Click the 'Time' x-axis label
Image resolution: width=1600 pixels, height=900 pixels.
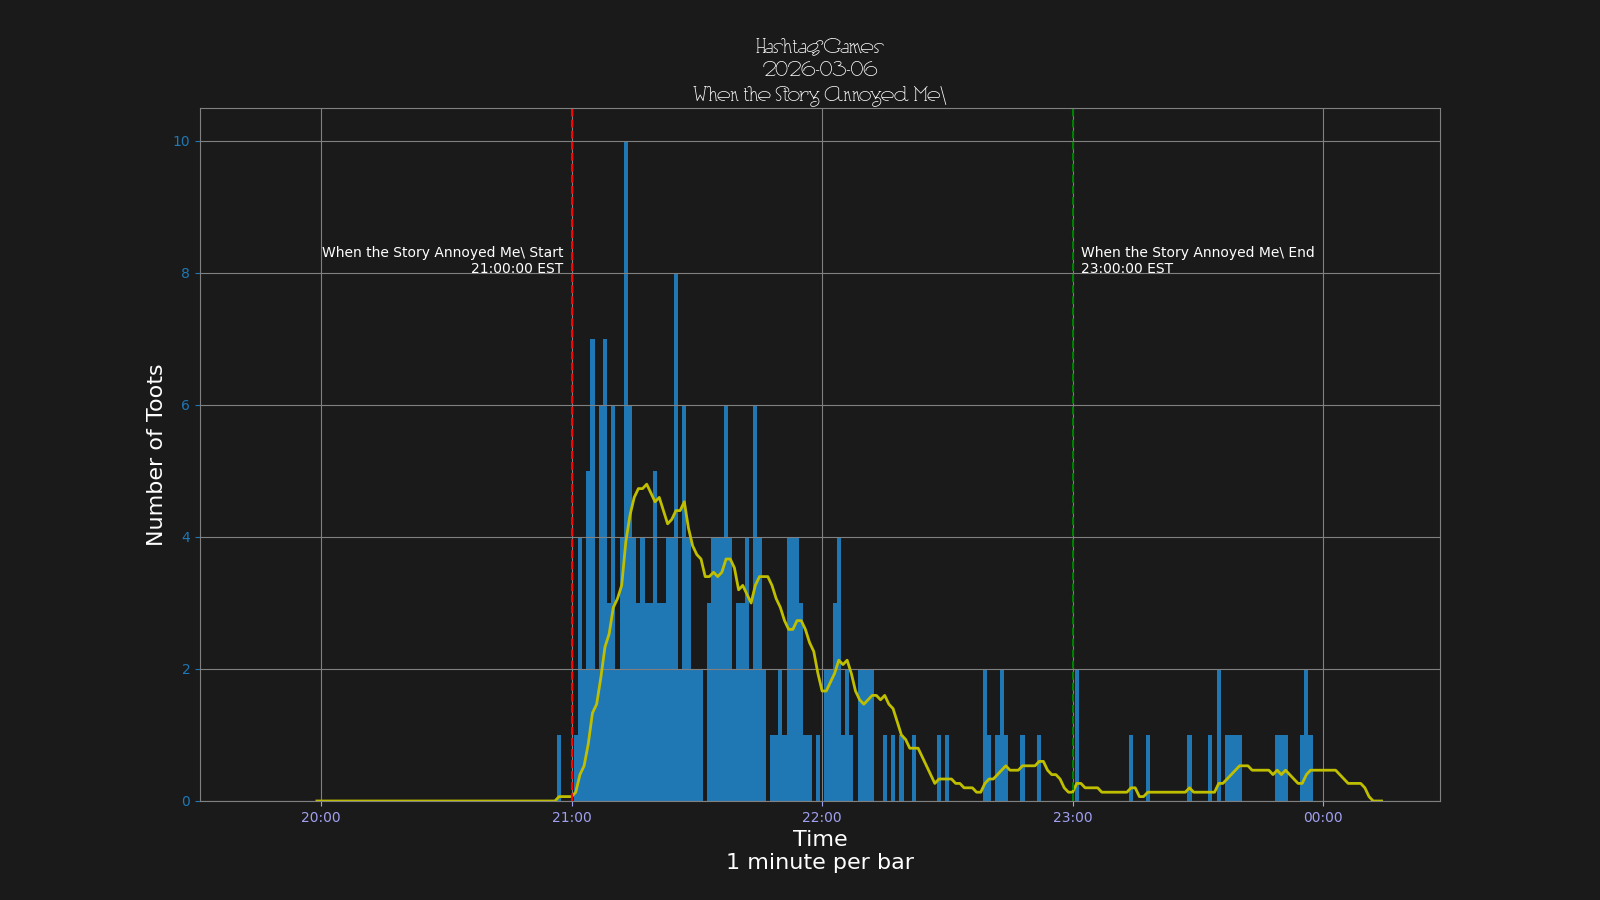[819, 839]
